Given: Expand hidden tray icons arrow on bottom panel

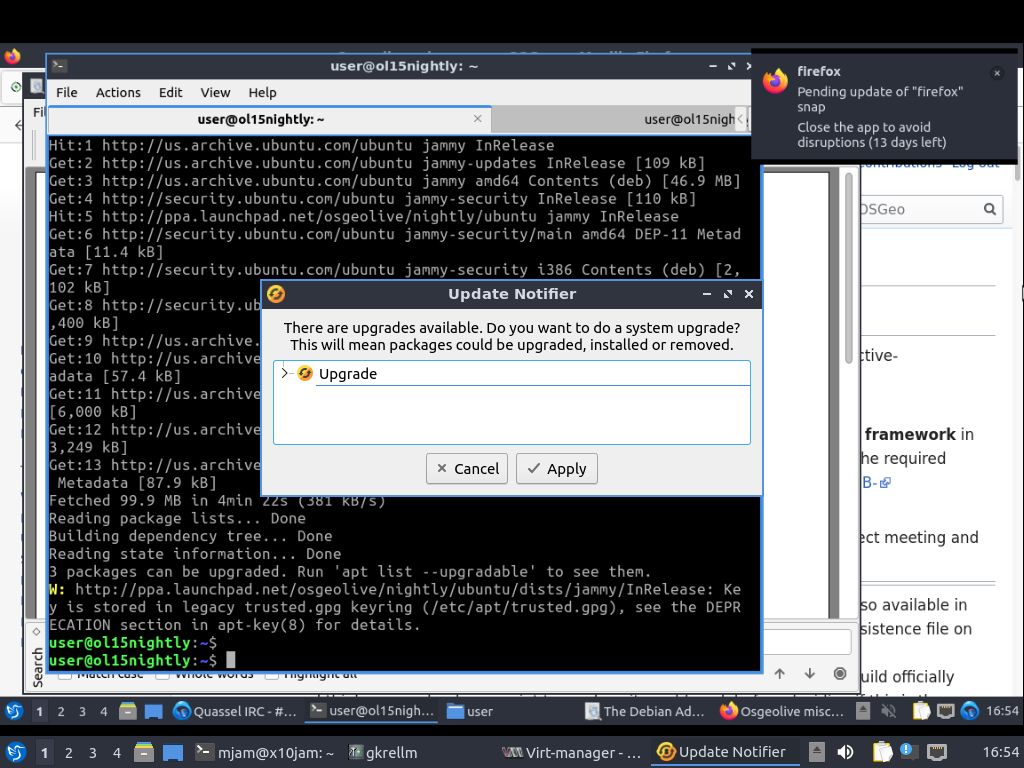Looking at the screenshot, I should click(817, 752).
